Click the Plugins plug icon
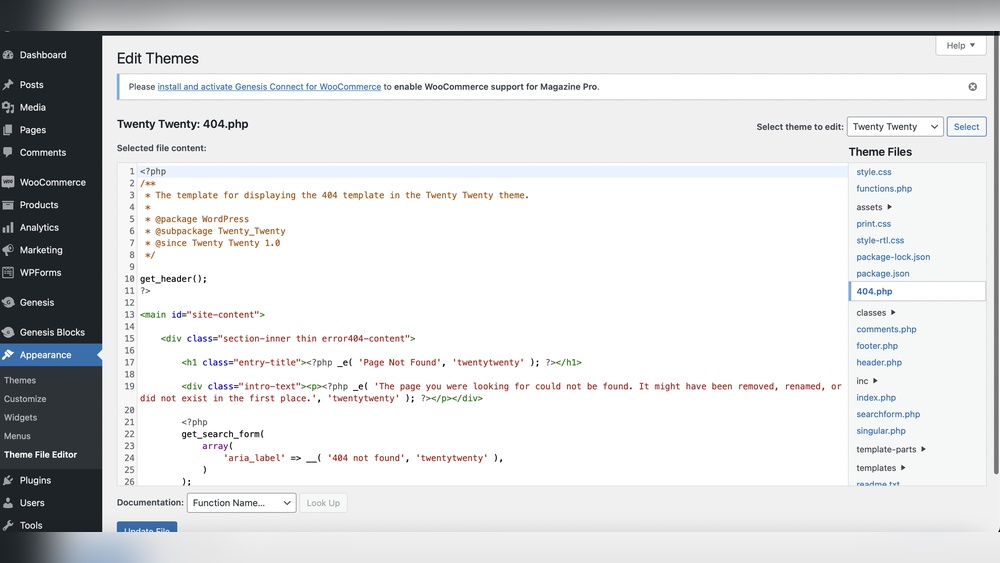The image size is (1000, 563). coord(8,480)
